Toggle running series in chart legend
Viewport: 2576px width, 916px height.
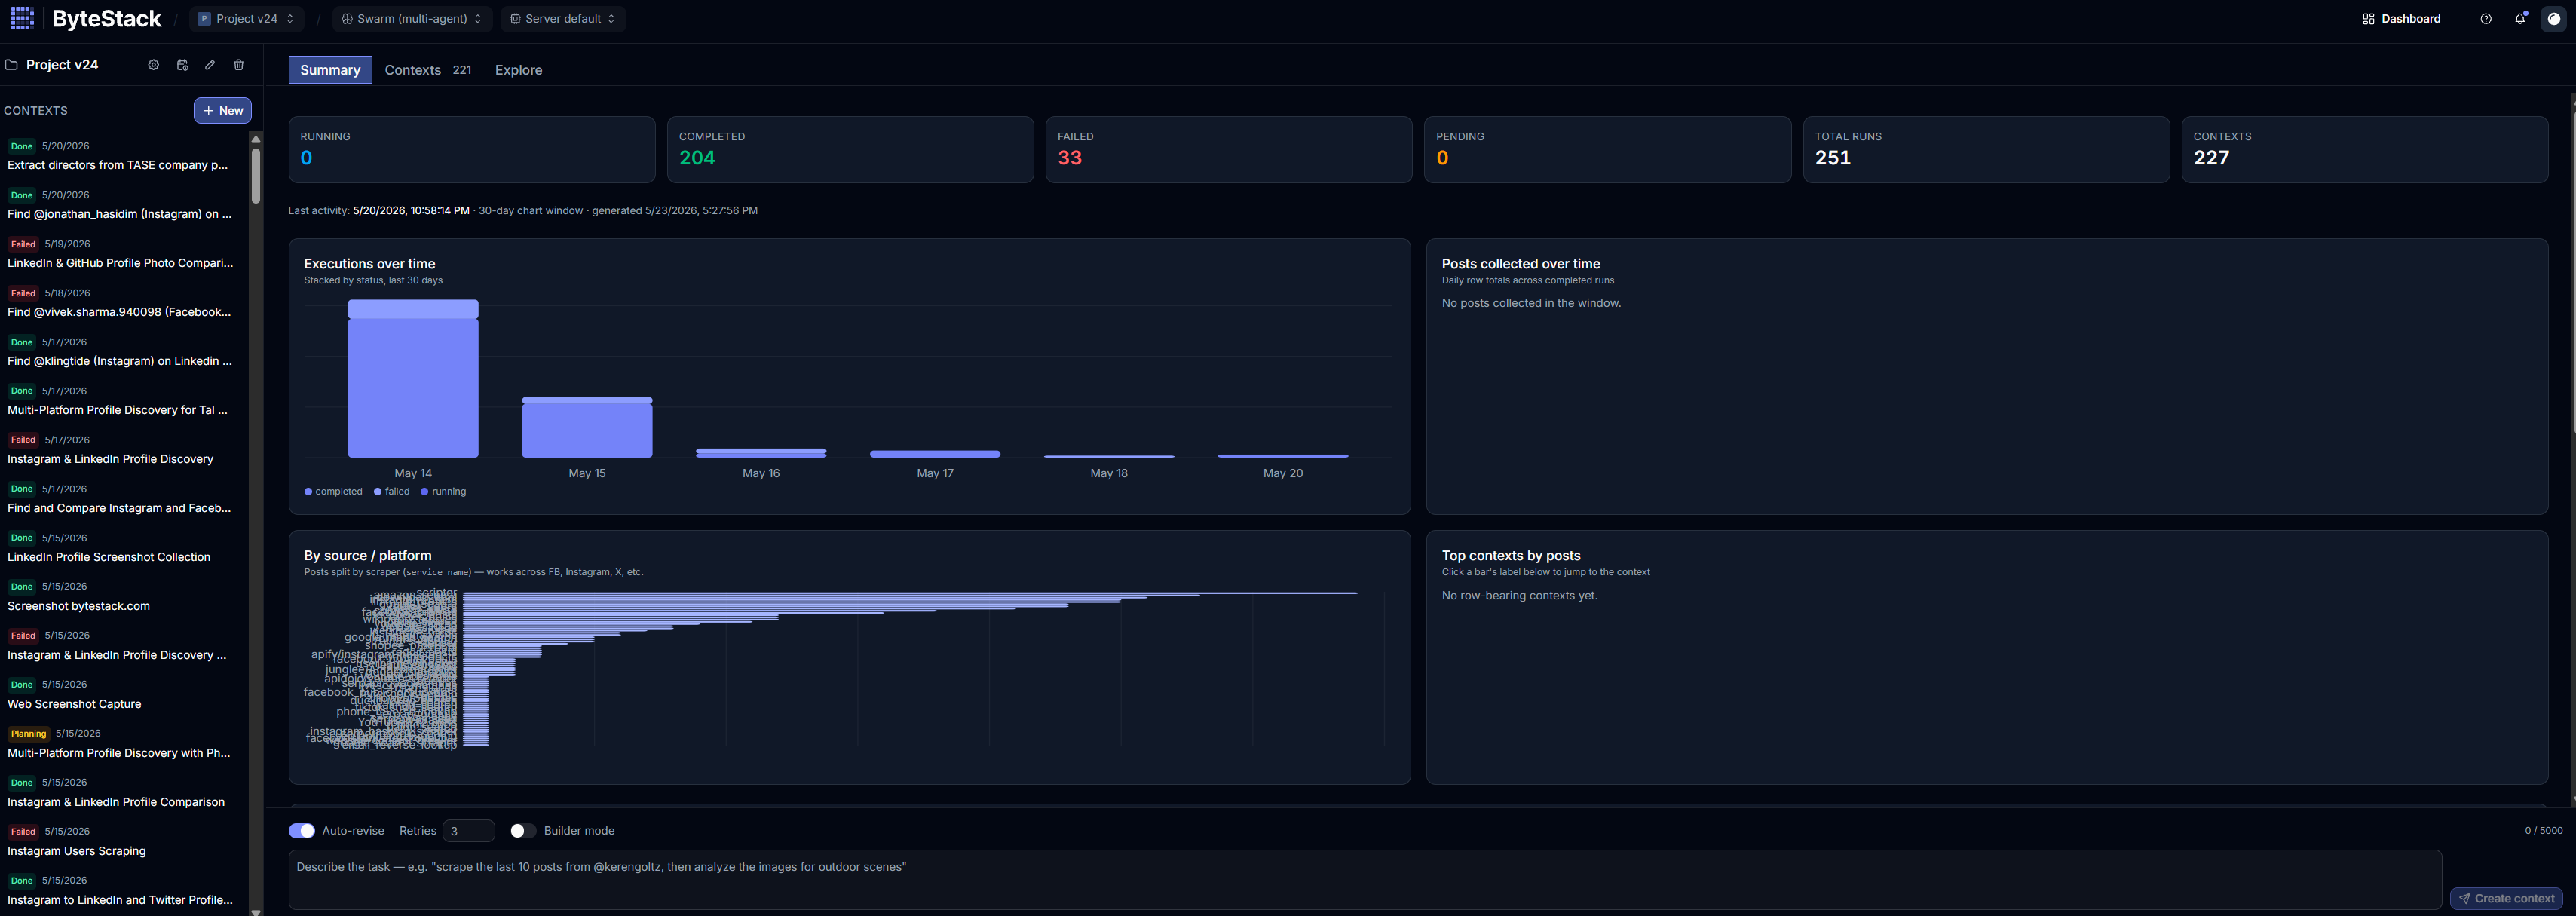point(443,491)
